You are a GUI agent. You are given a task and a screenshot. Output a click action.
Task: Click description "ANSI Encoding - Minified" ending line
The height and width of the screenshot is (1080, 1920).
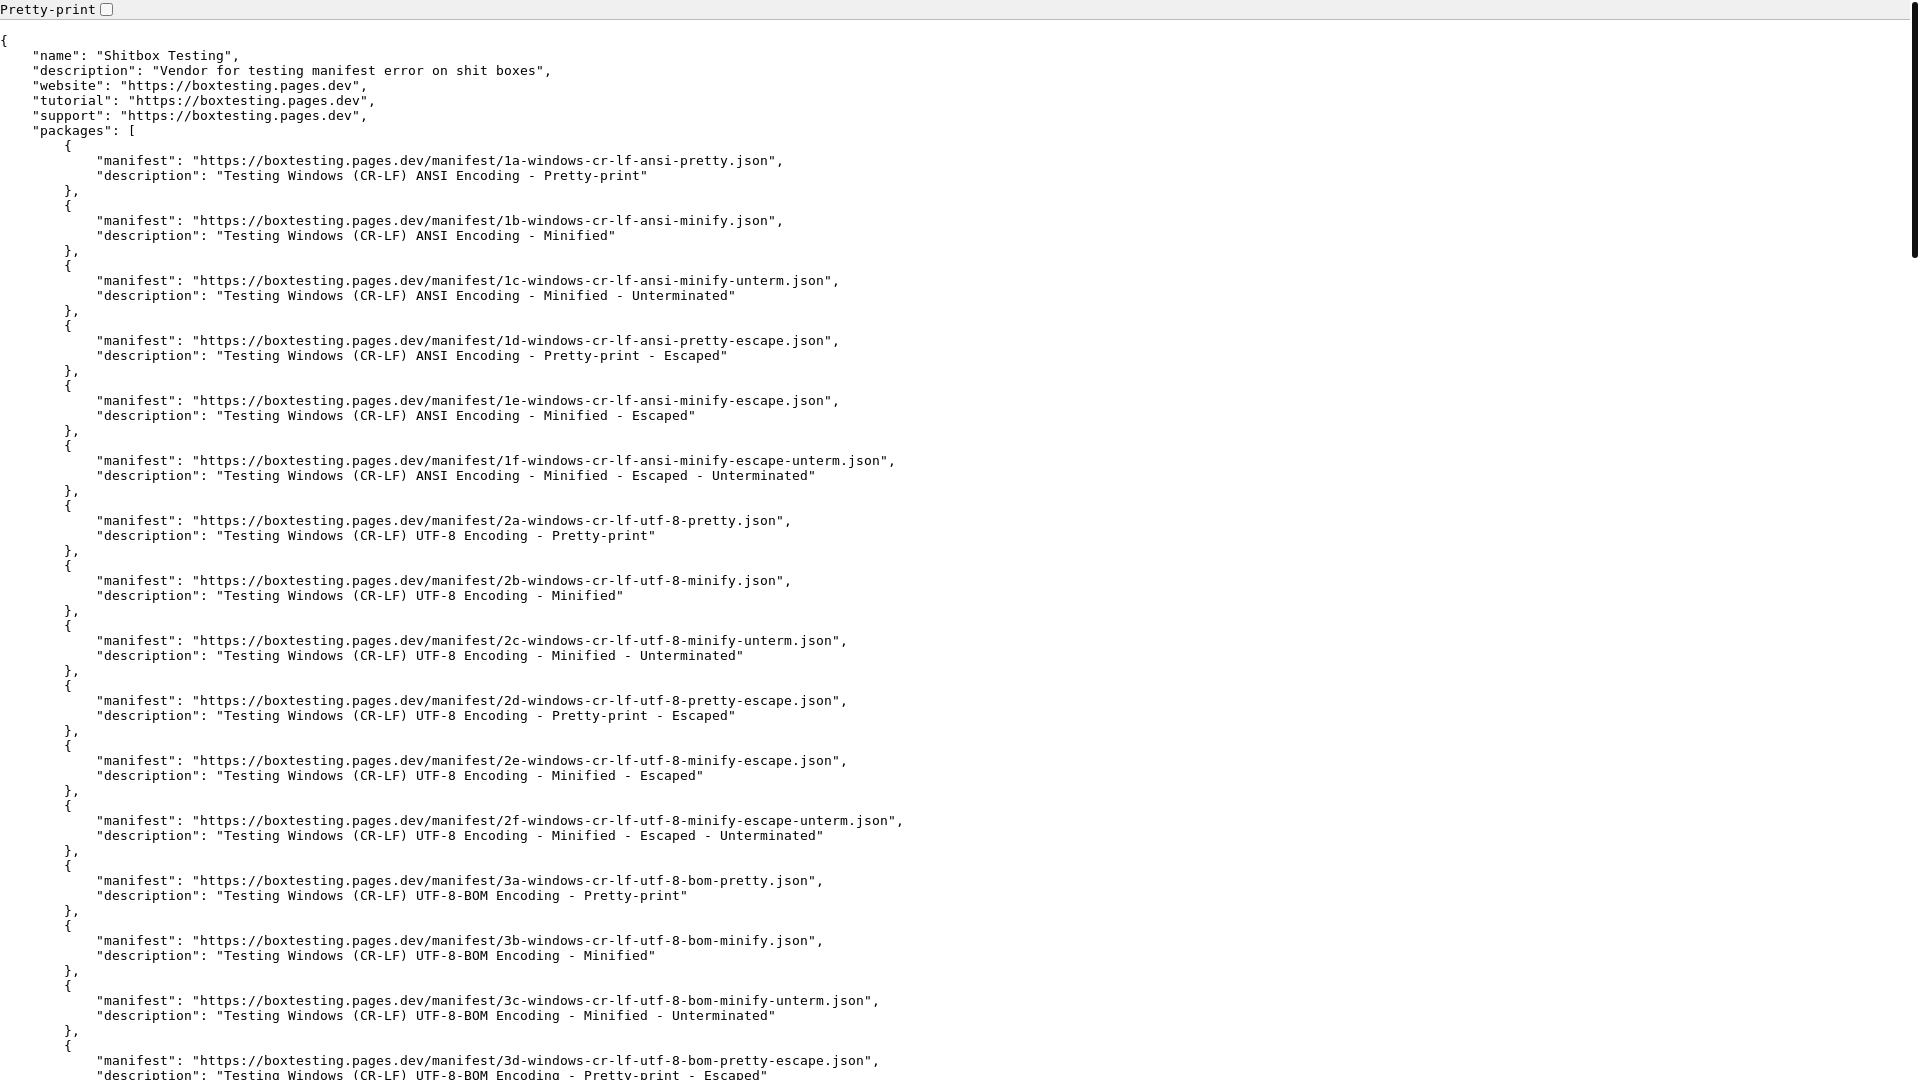[x=356, y=236]
